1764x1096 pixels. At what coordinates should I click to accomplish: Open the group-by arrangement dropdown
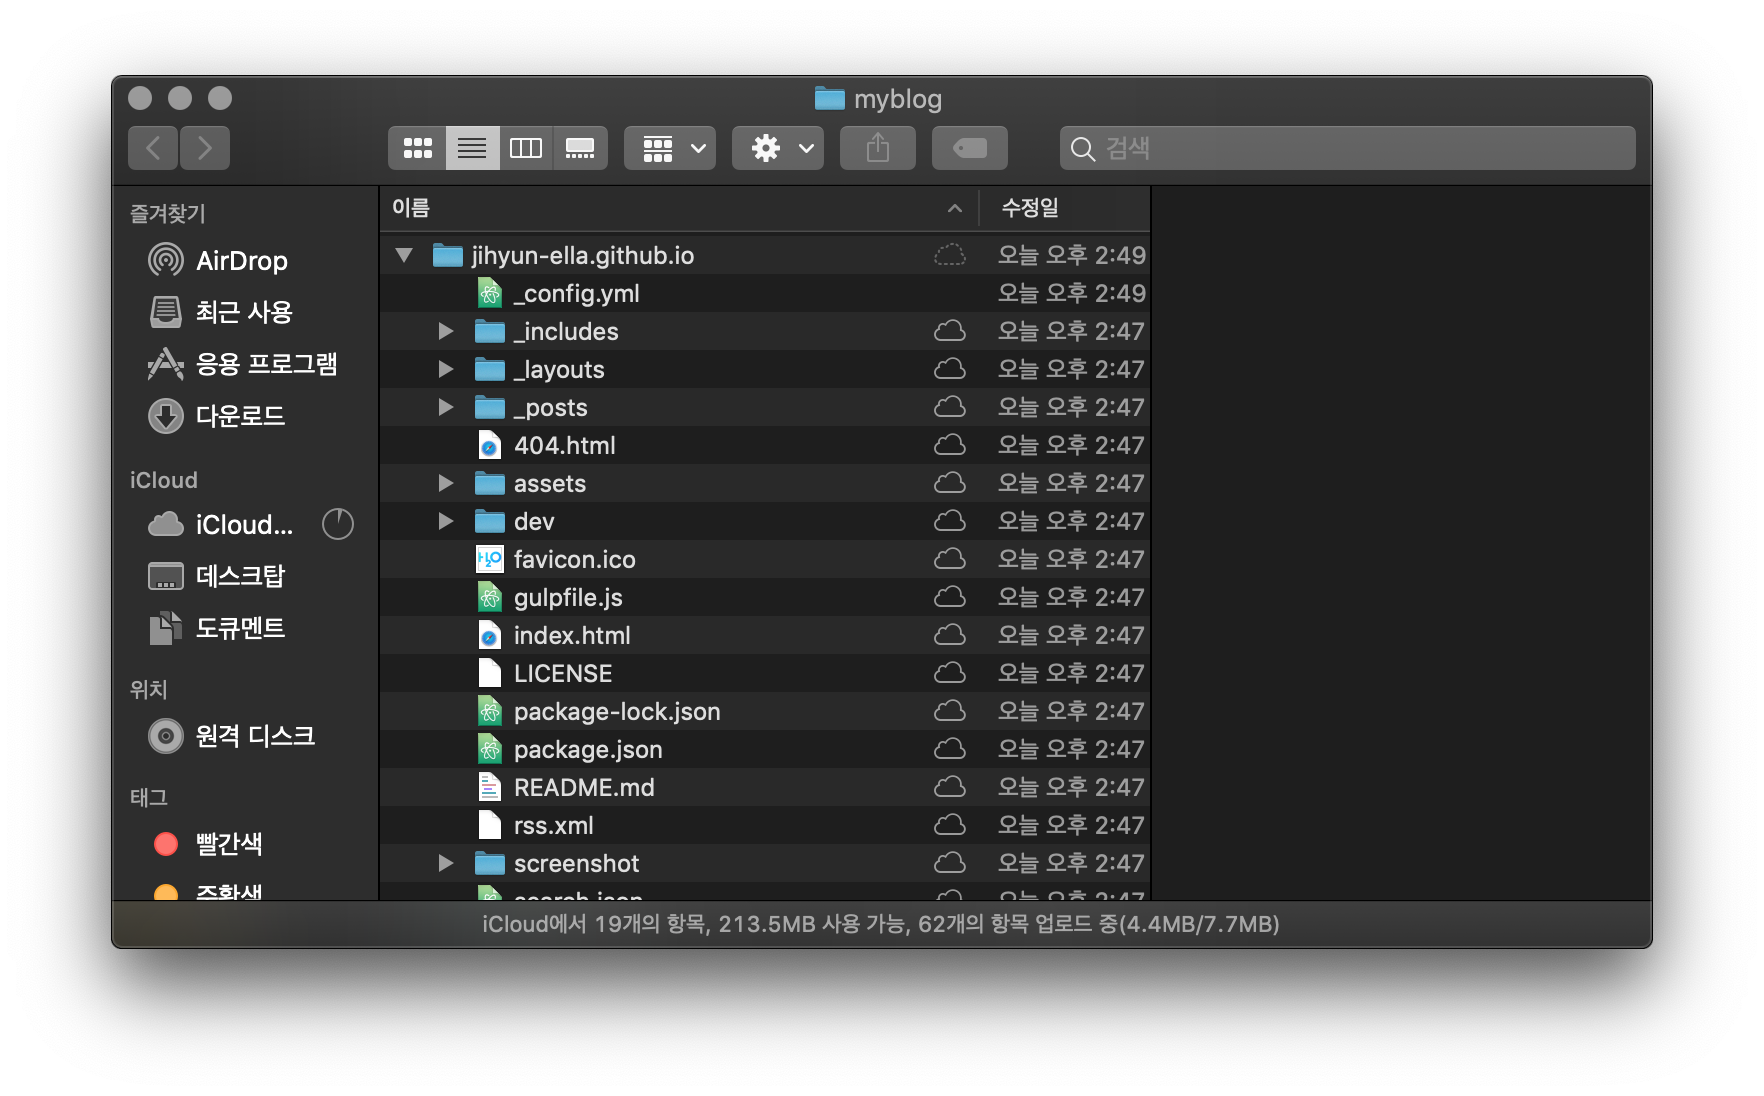pos(670,149)
